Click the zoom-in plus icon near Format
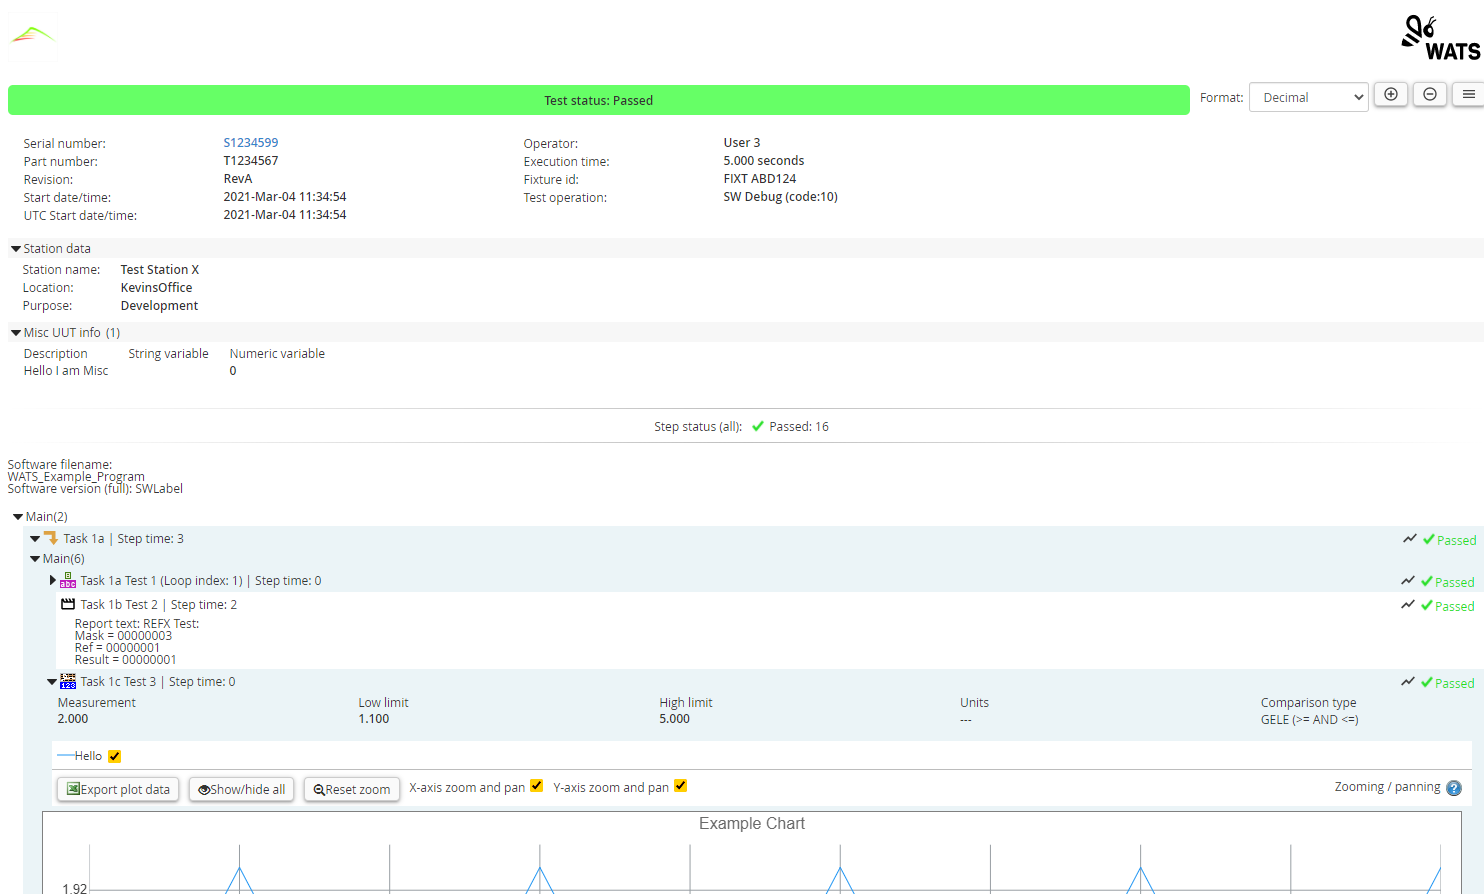The height and width of the screenshot is (894, 1484). [x=1391, y=93]
